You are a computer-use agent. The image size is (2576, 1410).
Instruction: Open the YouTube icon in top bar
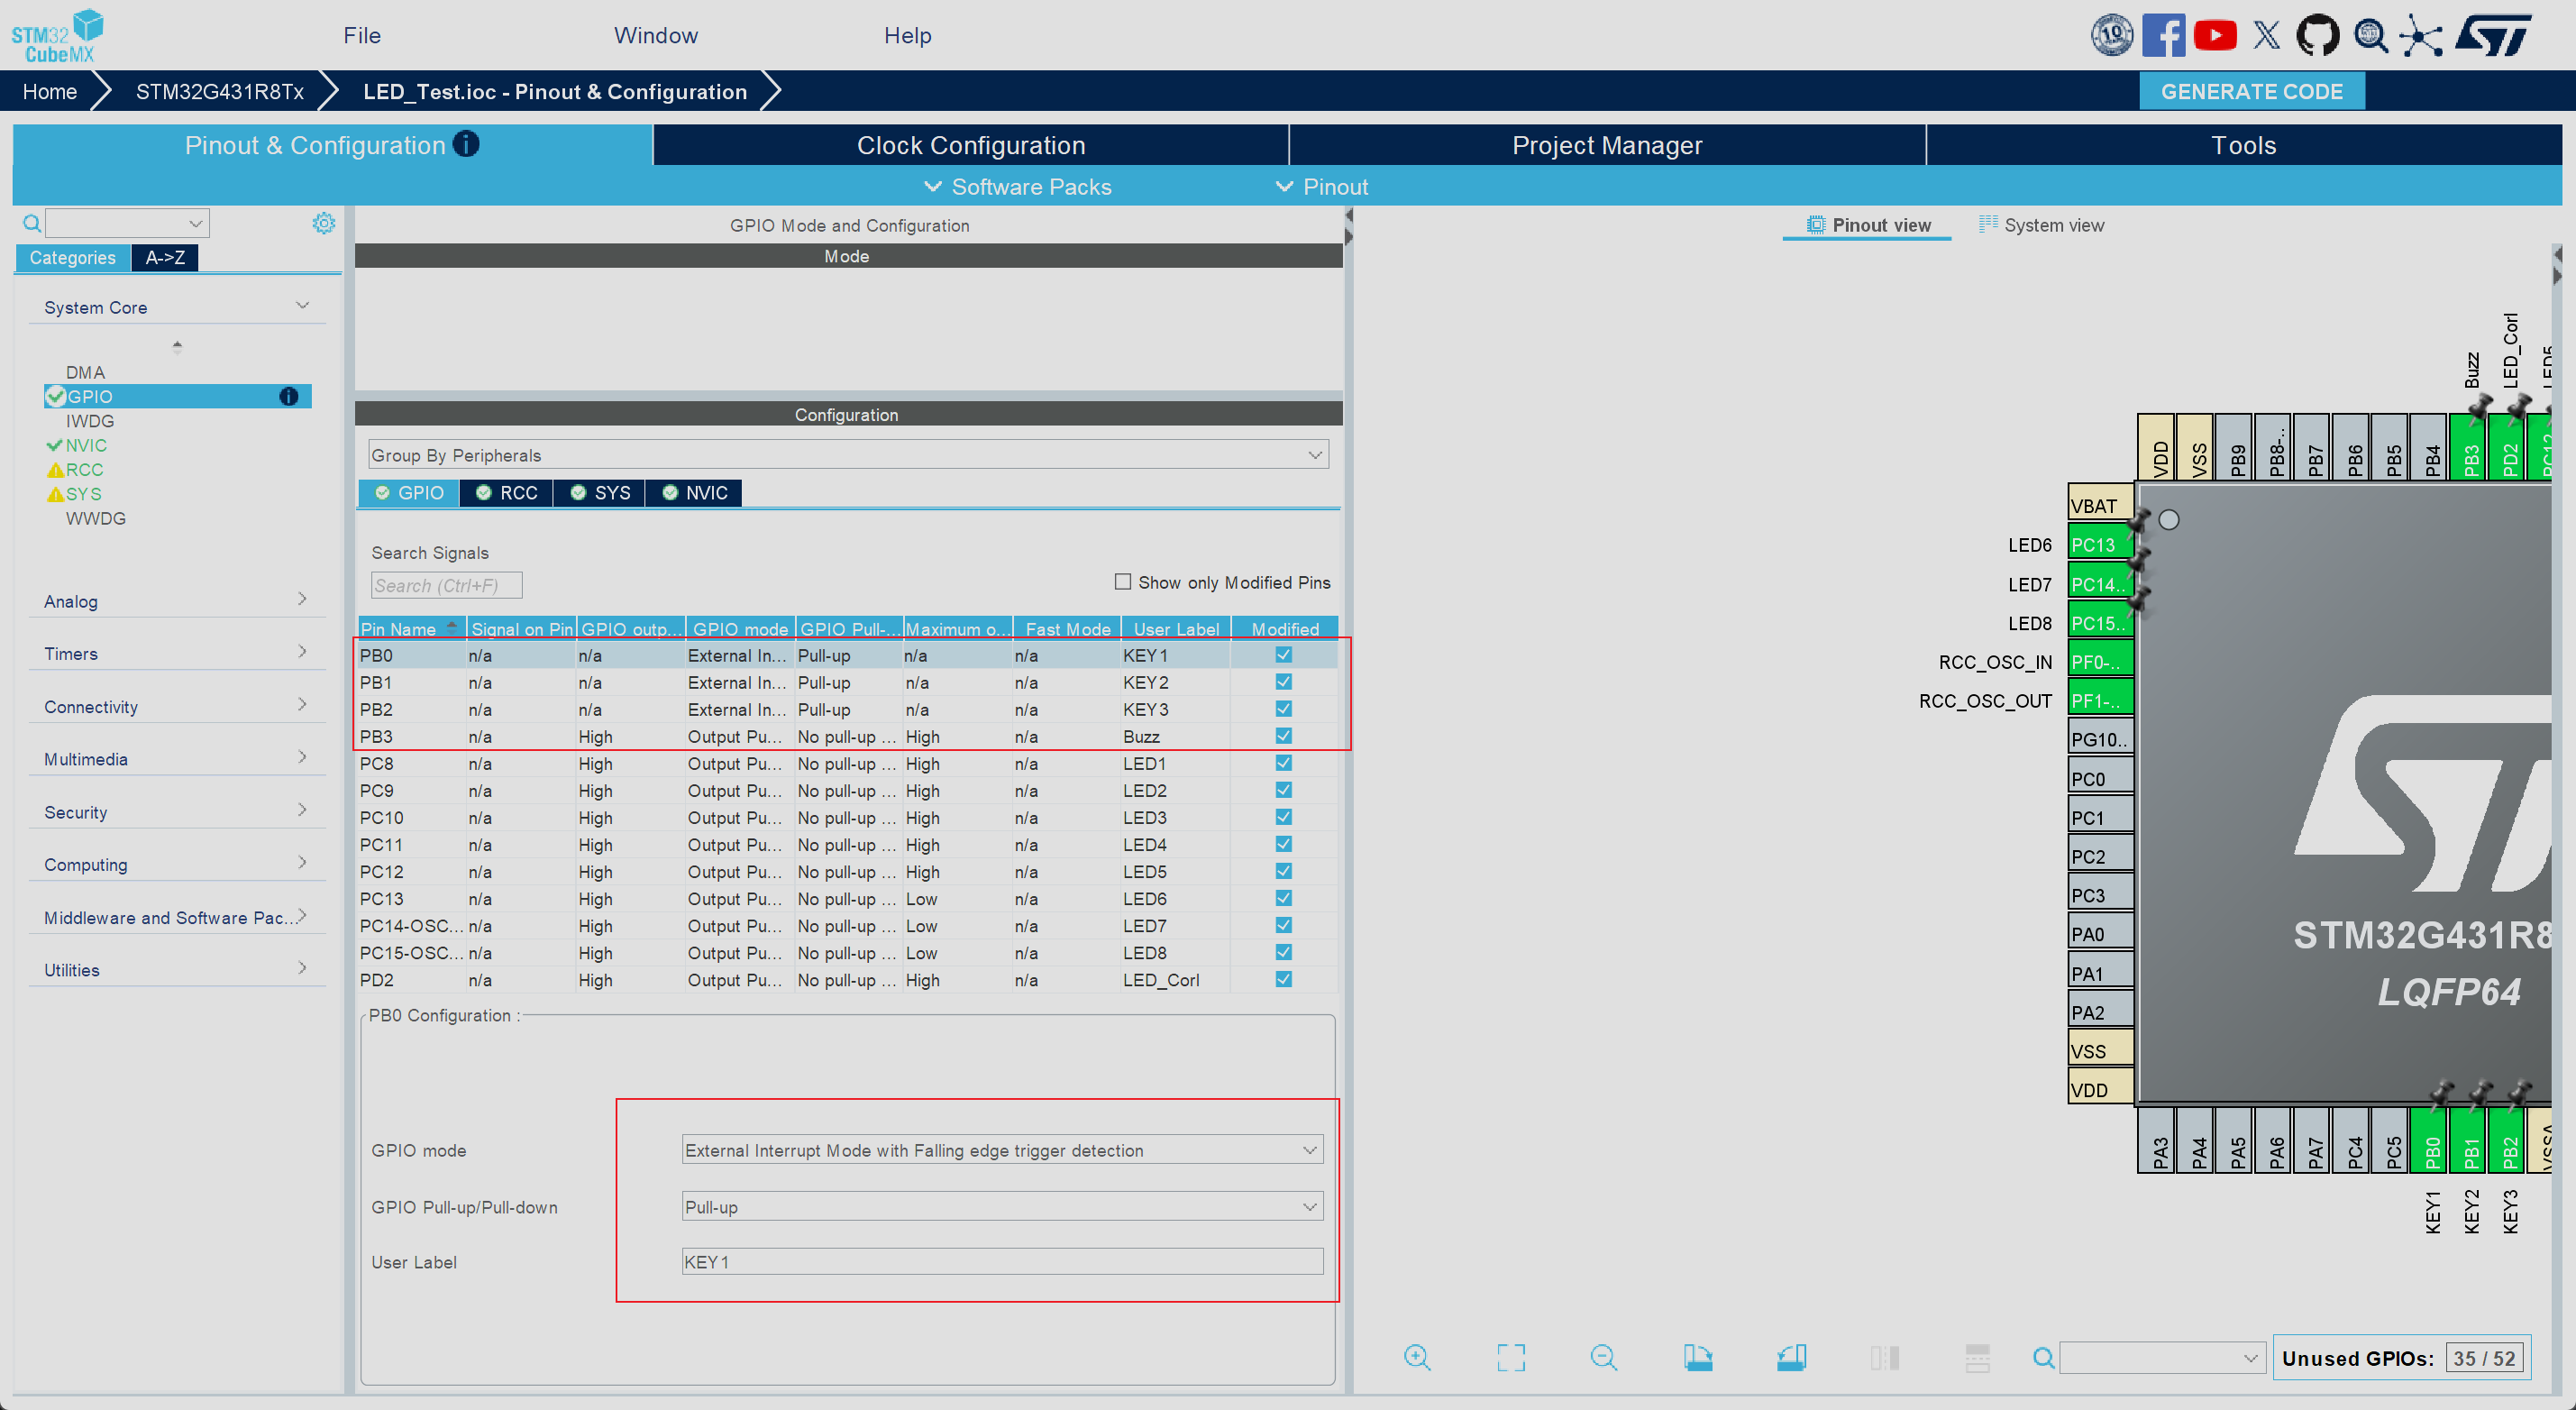[2215, 36]
